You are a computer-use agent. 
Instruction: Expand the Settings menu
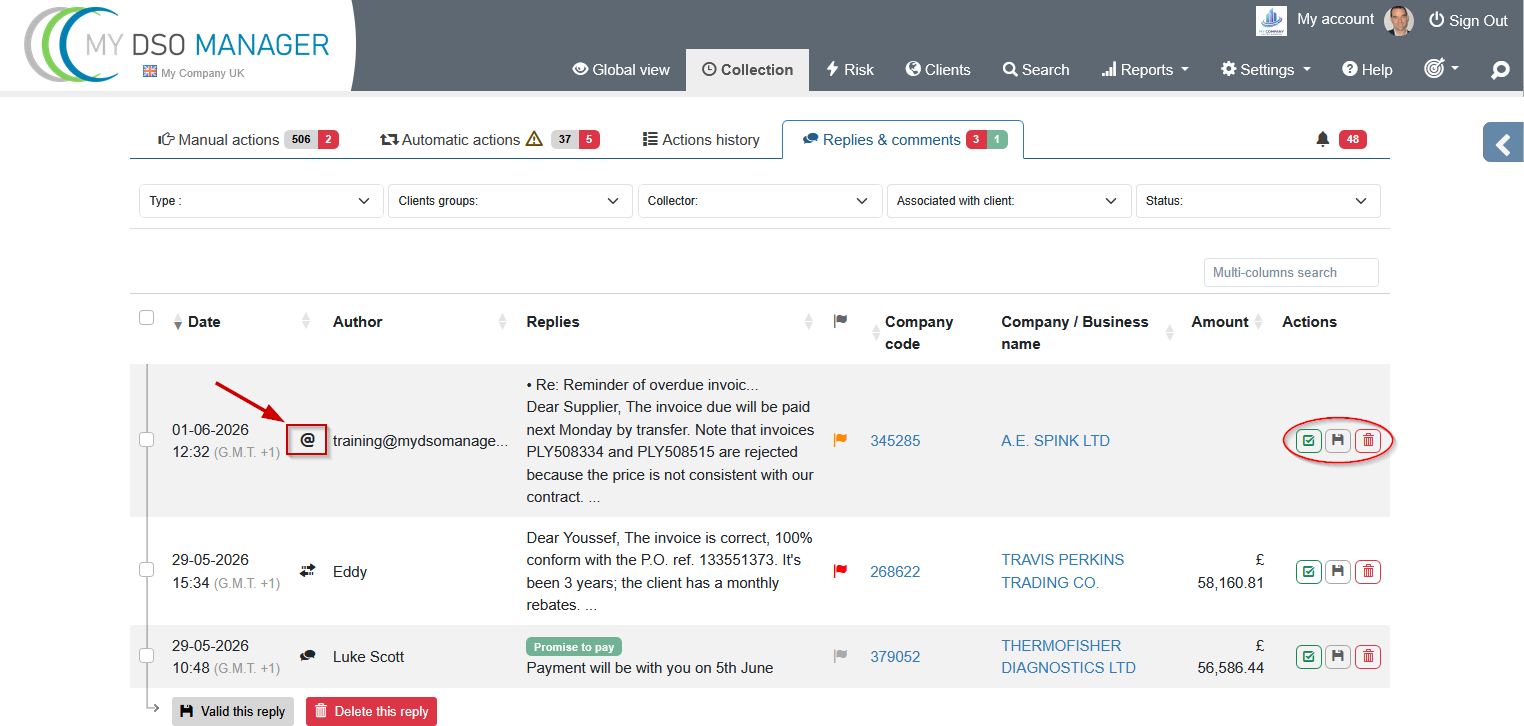(x=1266, y=70)
